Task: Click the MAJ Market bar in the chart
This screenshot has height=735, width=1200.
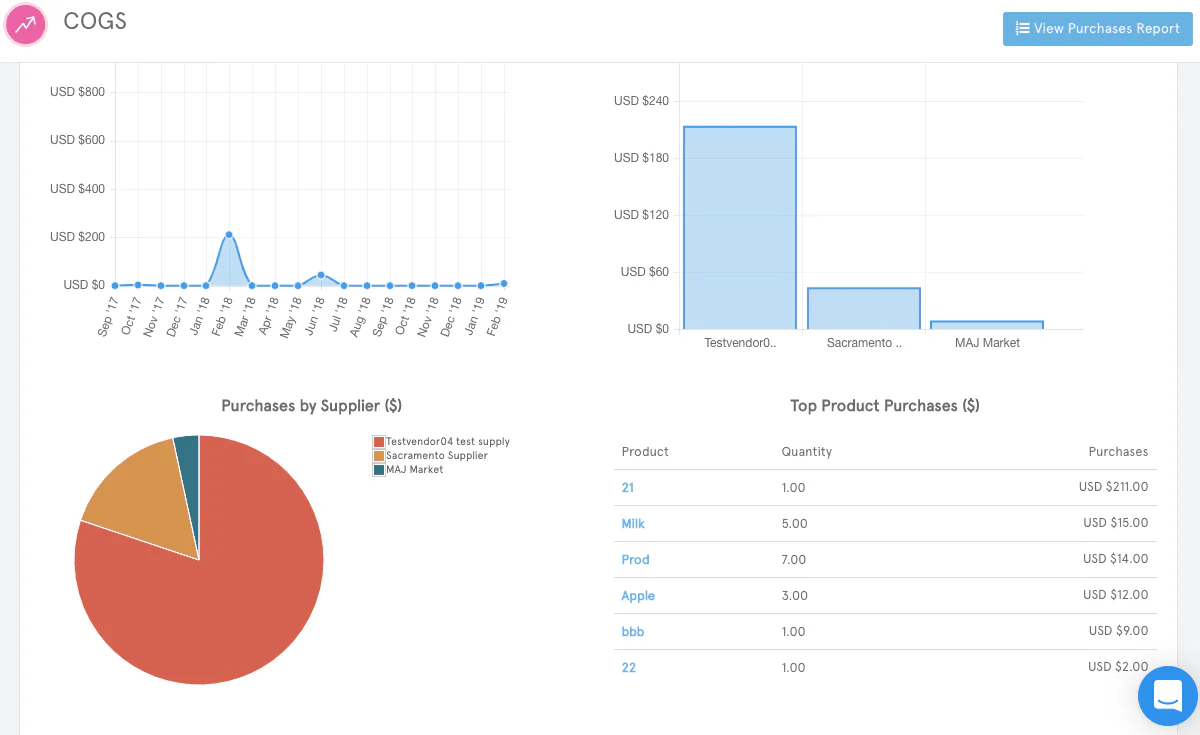Action: pos(987,325)
